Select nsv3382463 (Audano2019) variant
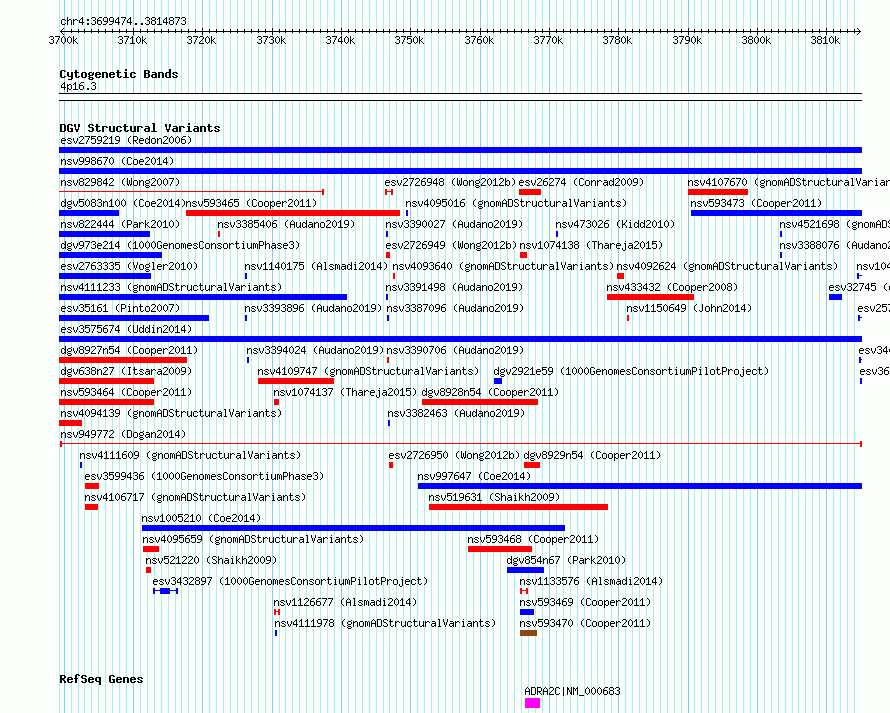This screenshot has width=890, height=713. tap(456, 413)
